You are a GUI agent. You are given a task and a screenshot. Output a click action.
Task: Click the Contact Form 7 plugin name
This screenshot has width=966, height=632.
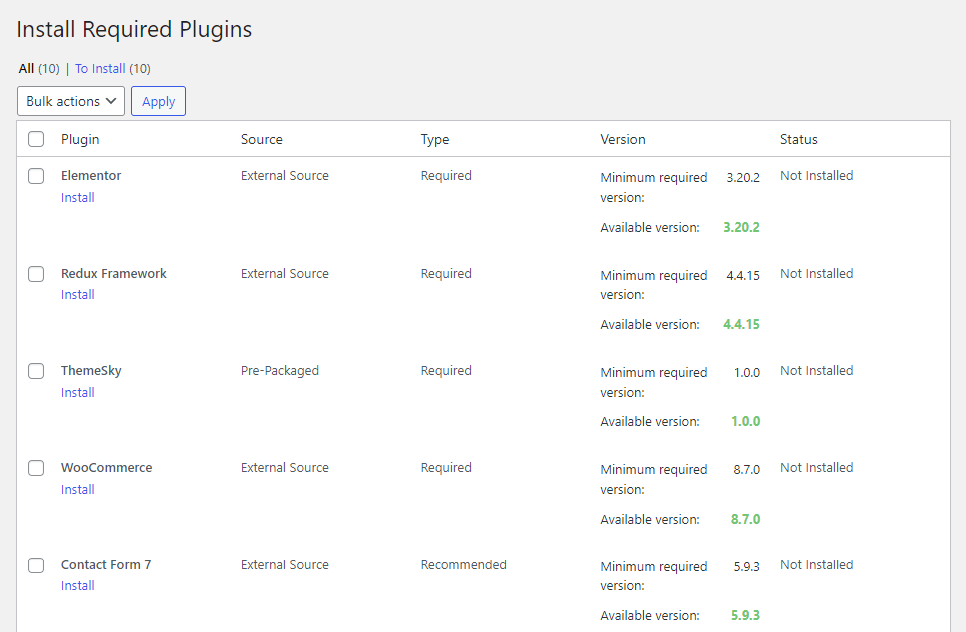106,564
